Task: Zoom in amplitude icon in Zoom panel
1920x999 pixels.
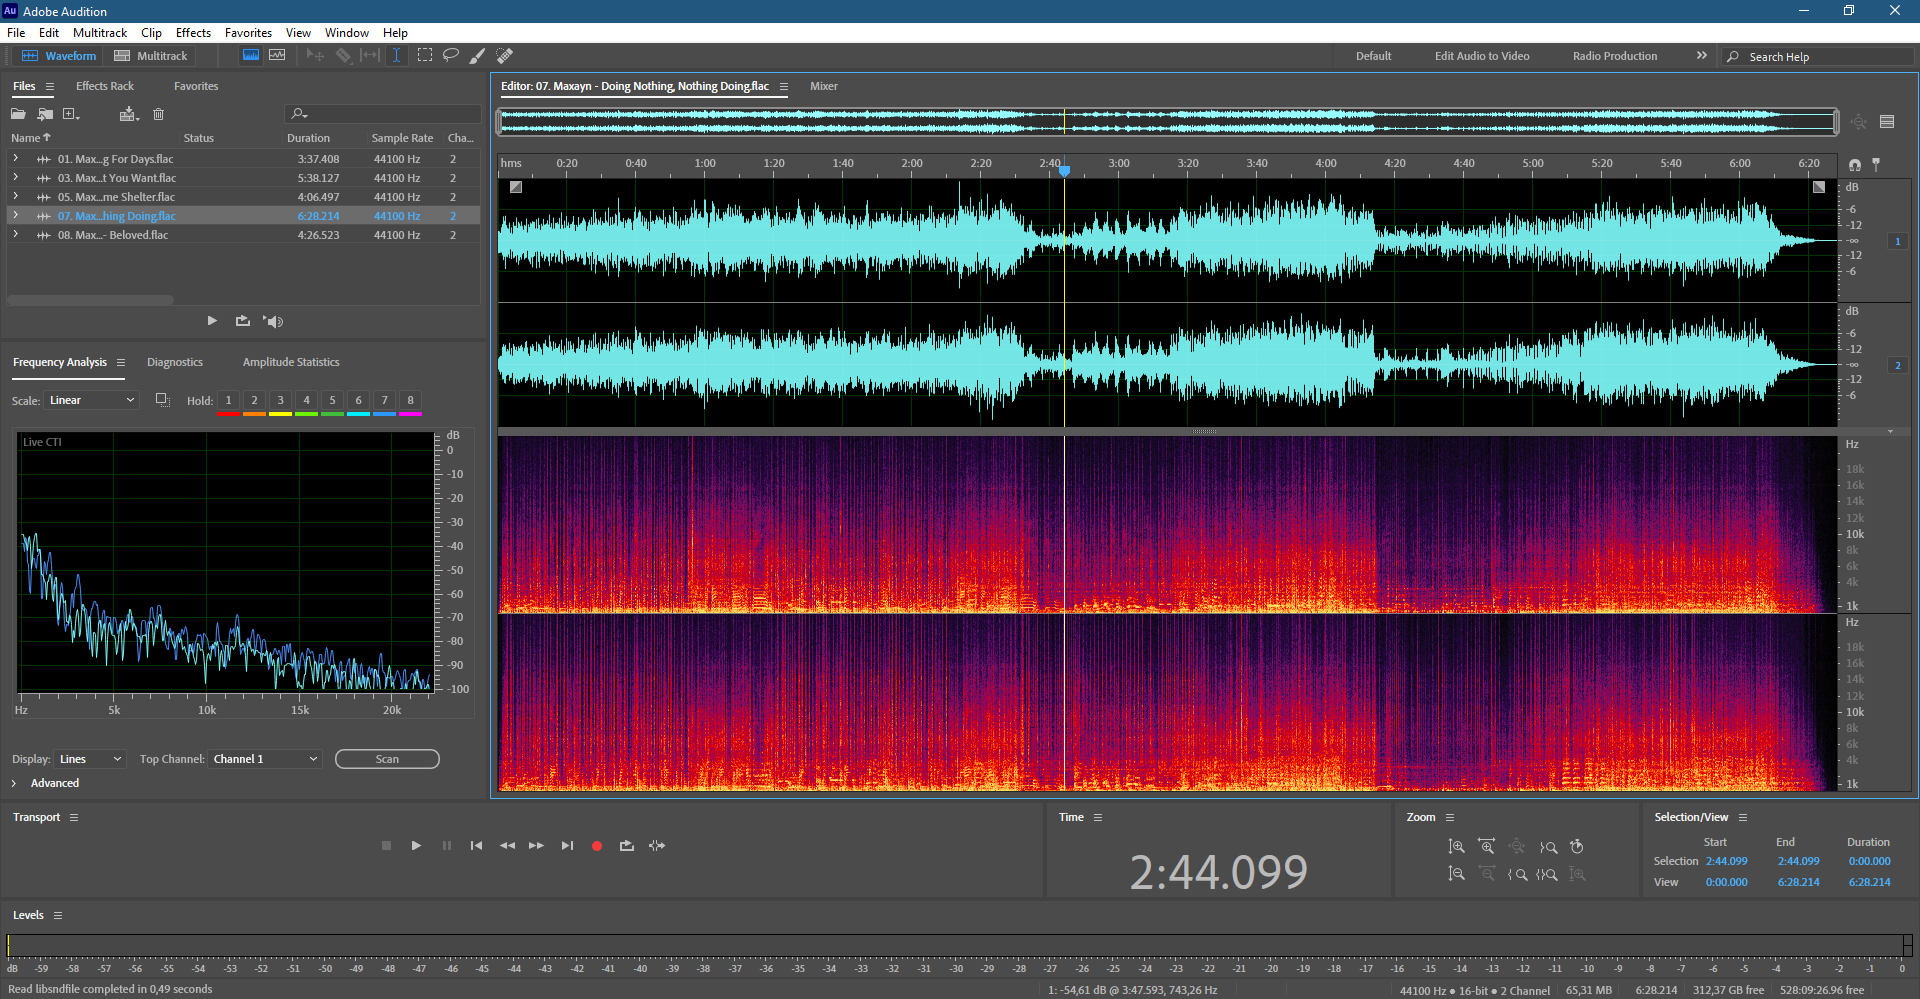Action: point(1456,846)
